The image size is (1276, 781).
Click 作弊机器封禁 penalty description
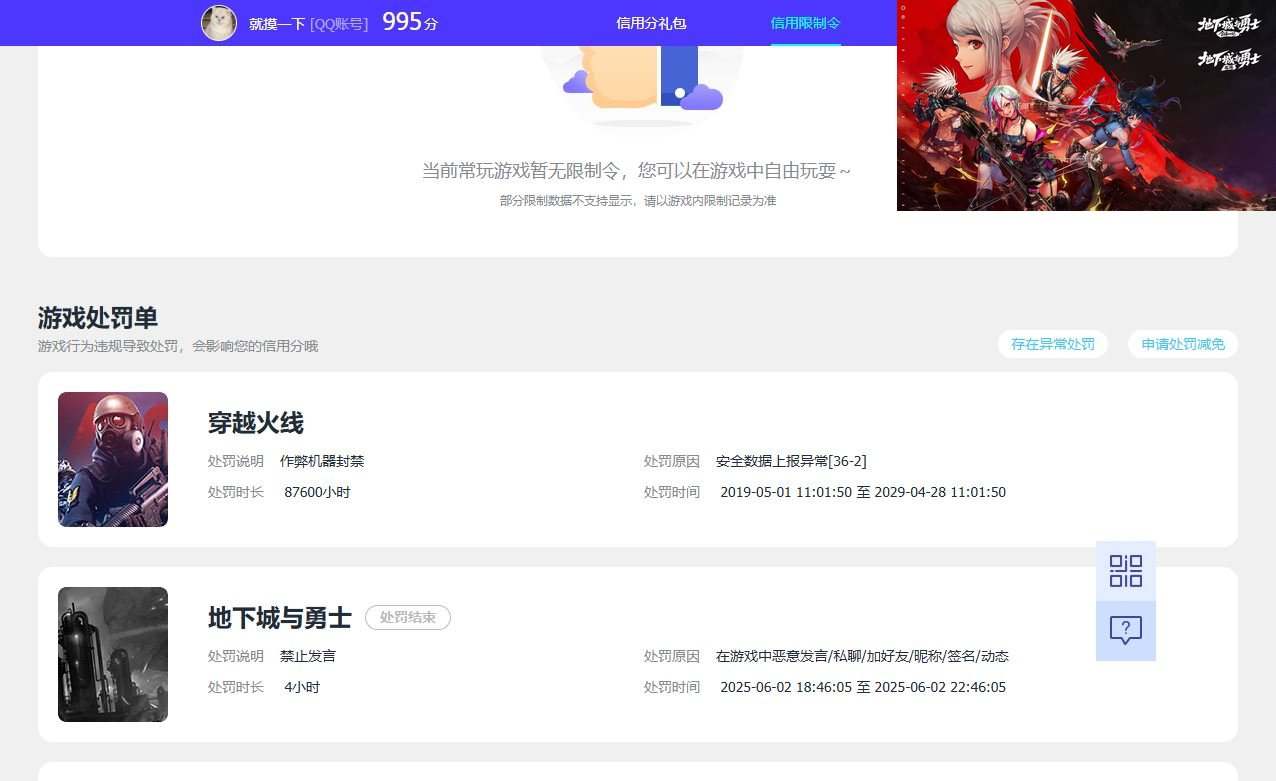tap(322, 461)
